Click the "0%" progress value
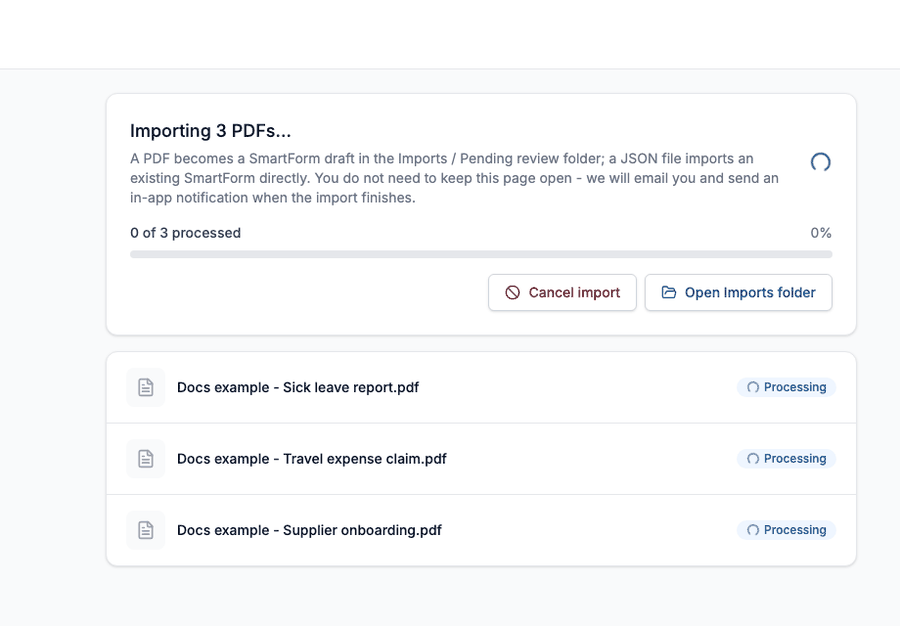 coord(821,233)
